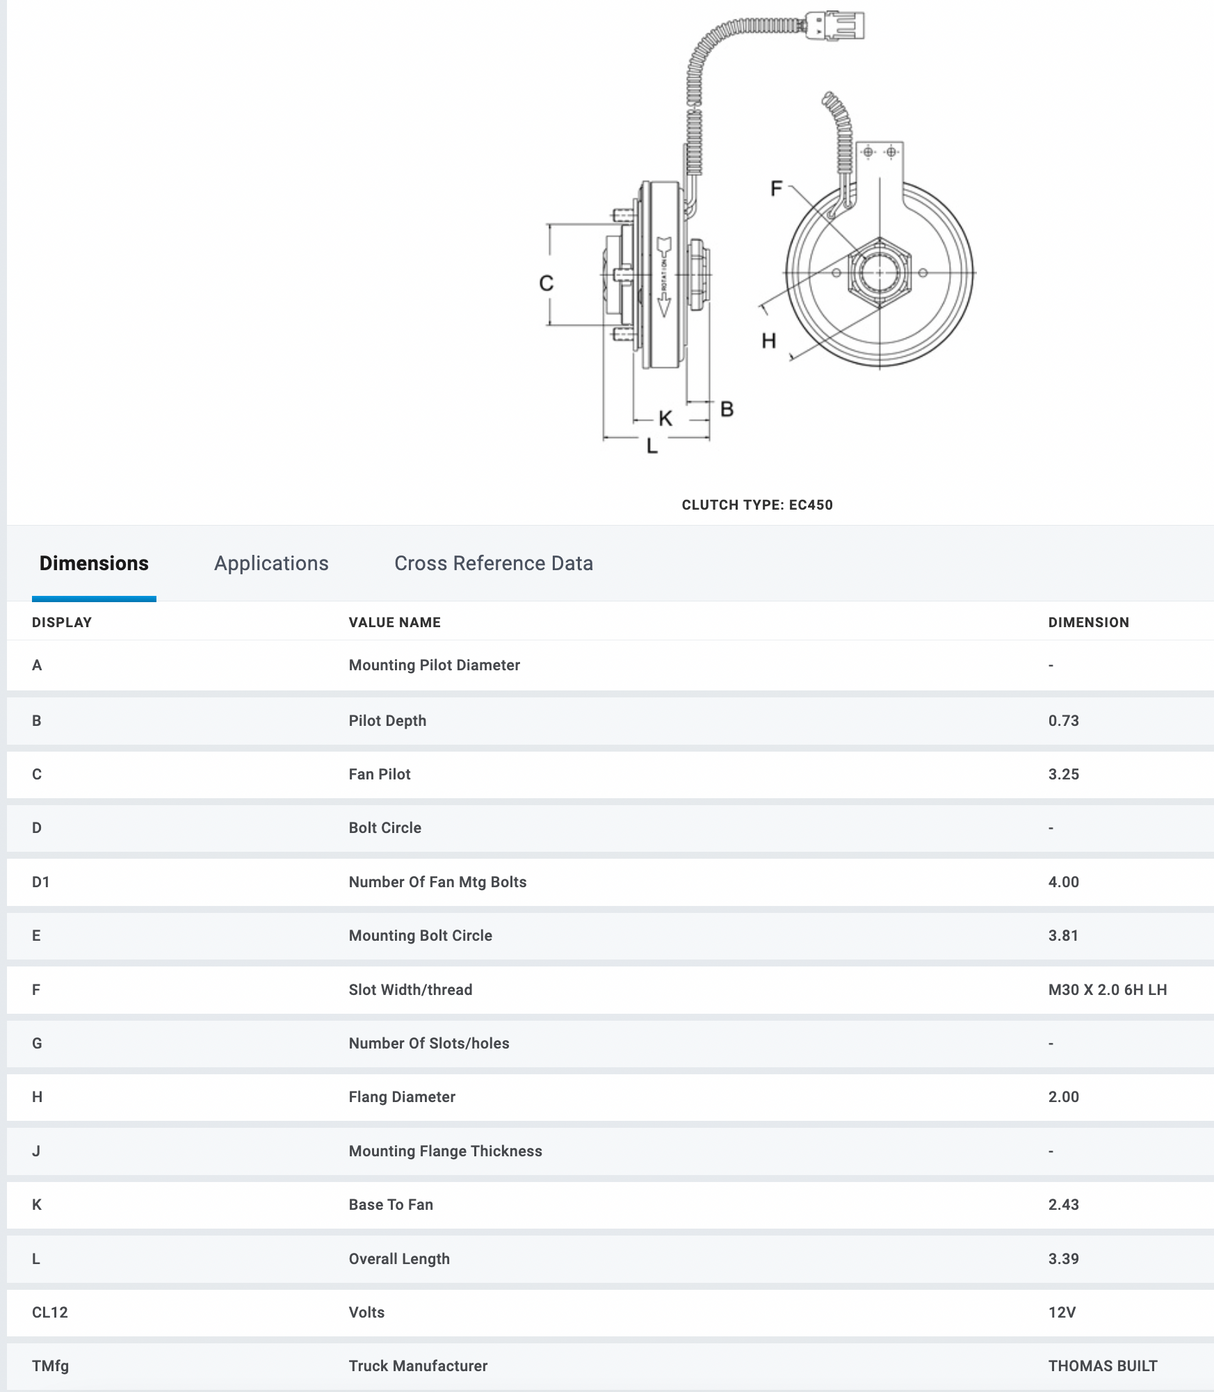Click the DIMENSION column header
1214x1392 pixels.
pyautogui.click(x=1088, y=622)
